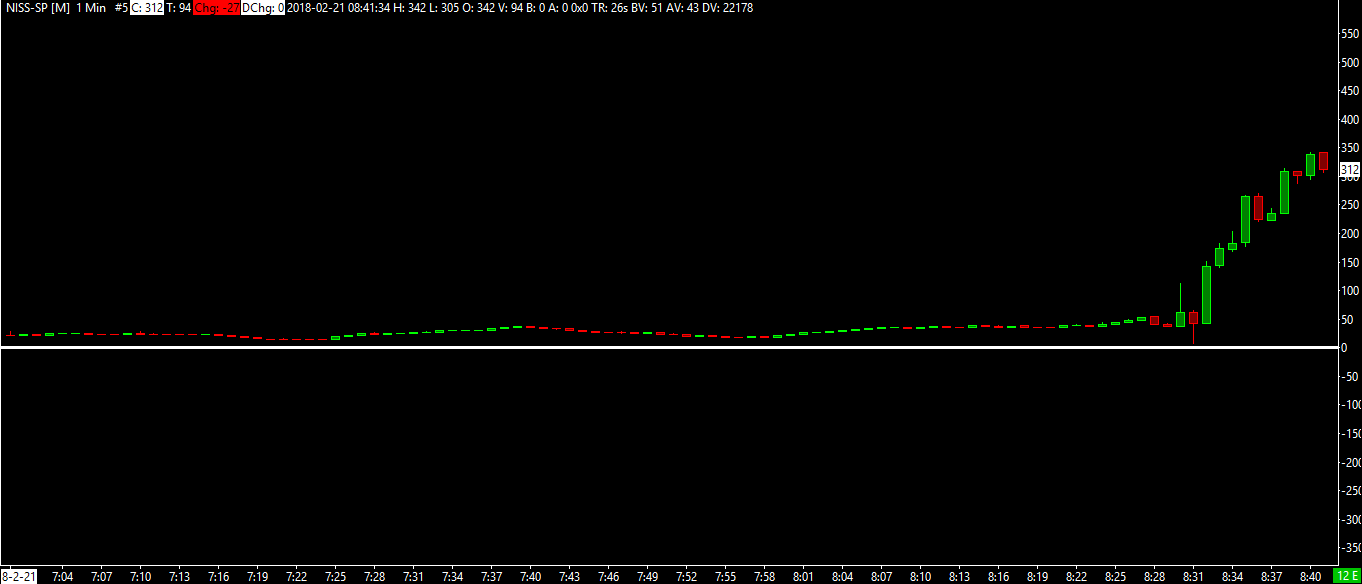Click the 8:10 time axis label
Viewport: 1362px width, 584px height.
(920, 576)
